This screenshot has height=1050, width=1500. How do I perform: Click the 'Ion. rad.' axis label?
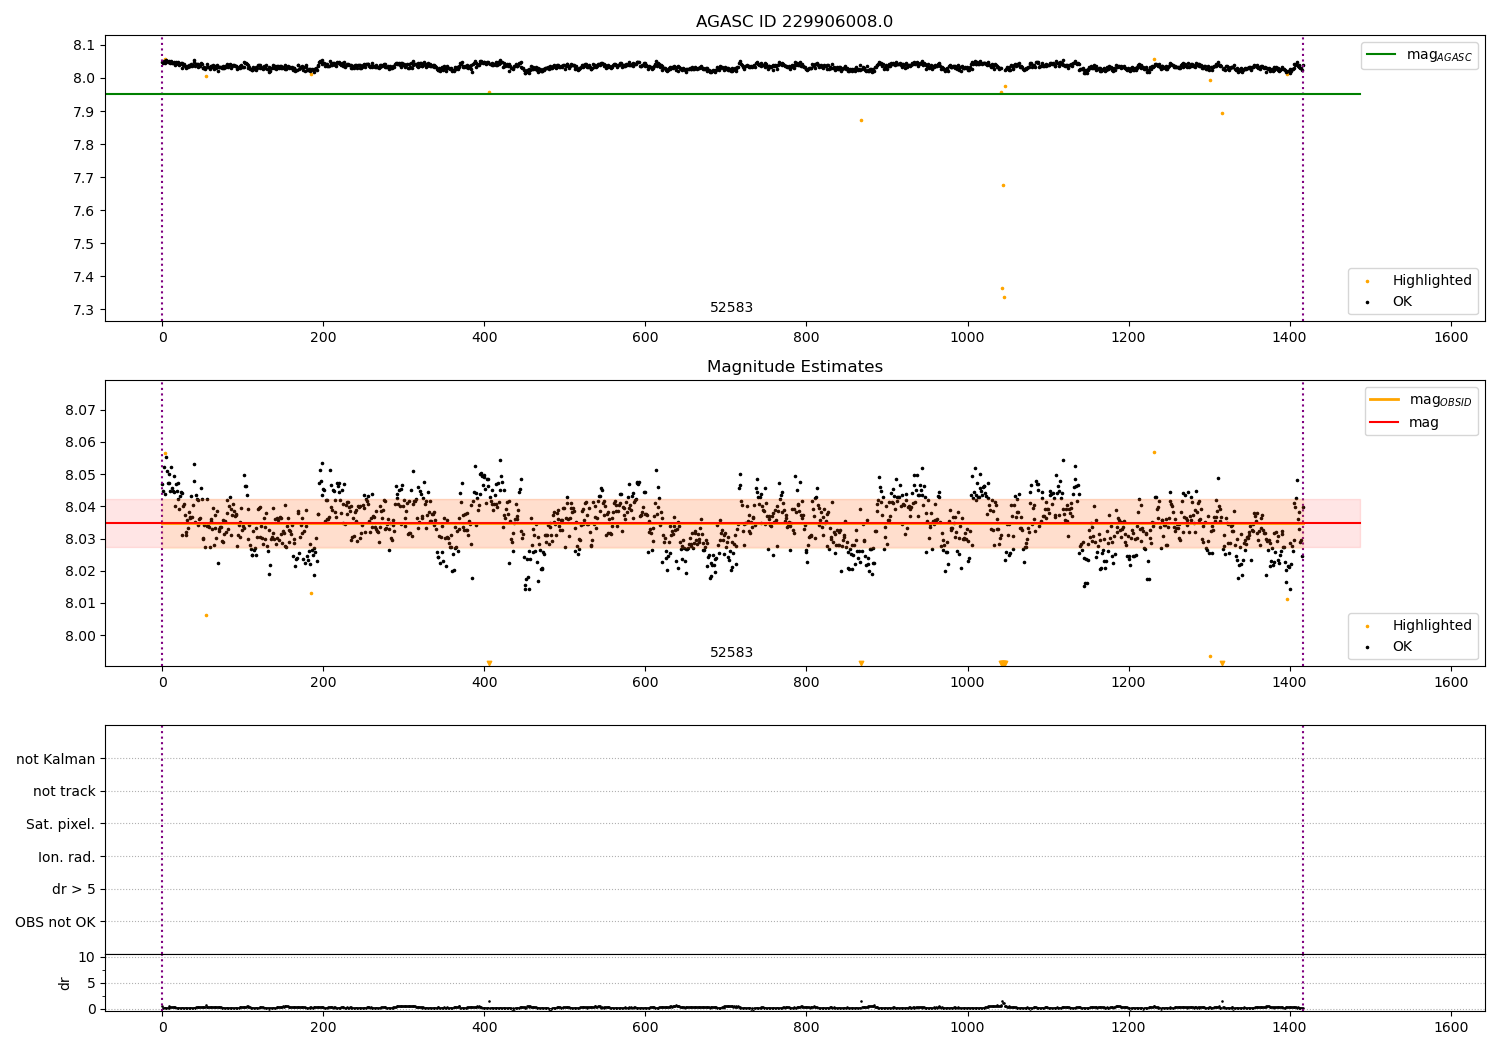(x=67, y=857)
